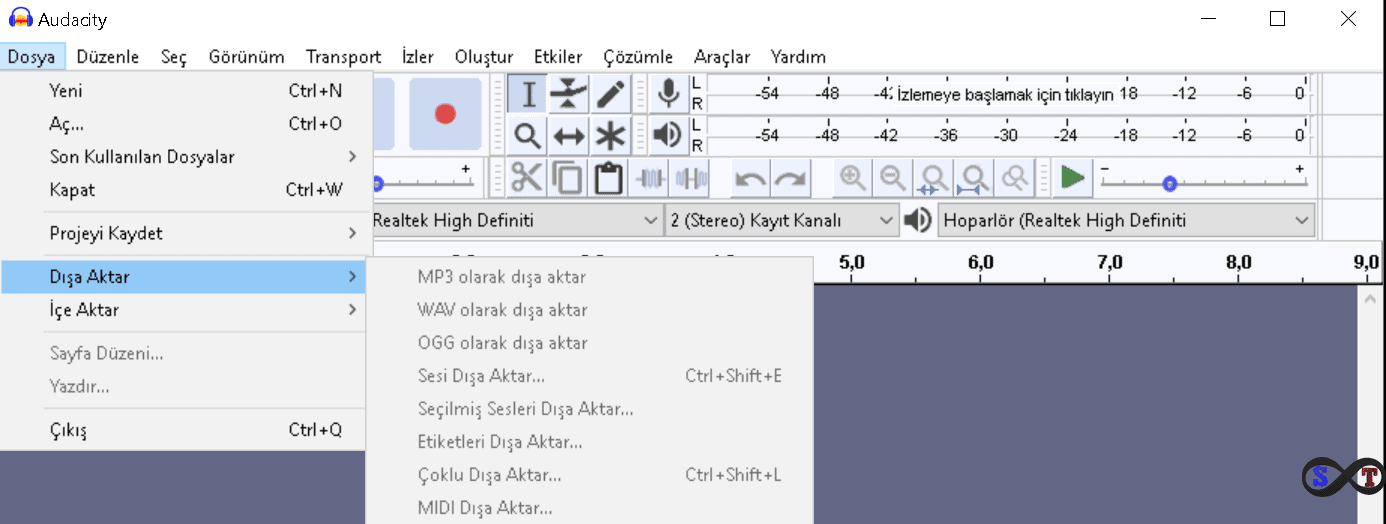This screenshot has width=1386, height=524.
Task: Click the microphone recording meter icon
Action: pyautogui.click(x=667, y=95)
